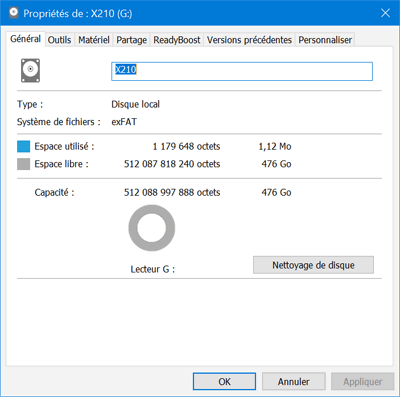Click the hard drive icon beside the name field

(x=31, y=70)
